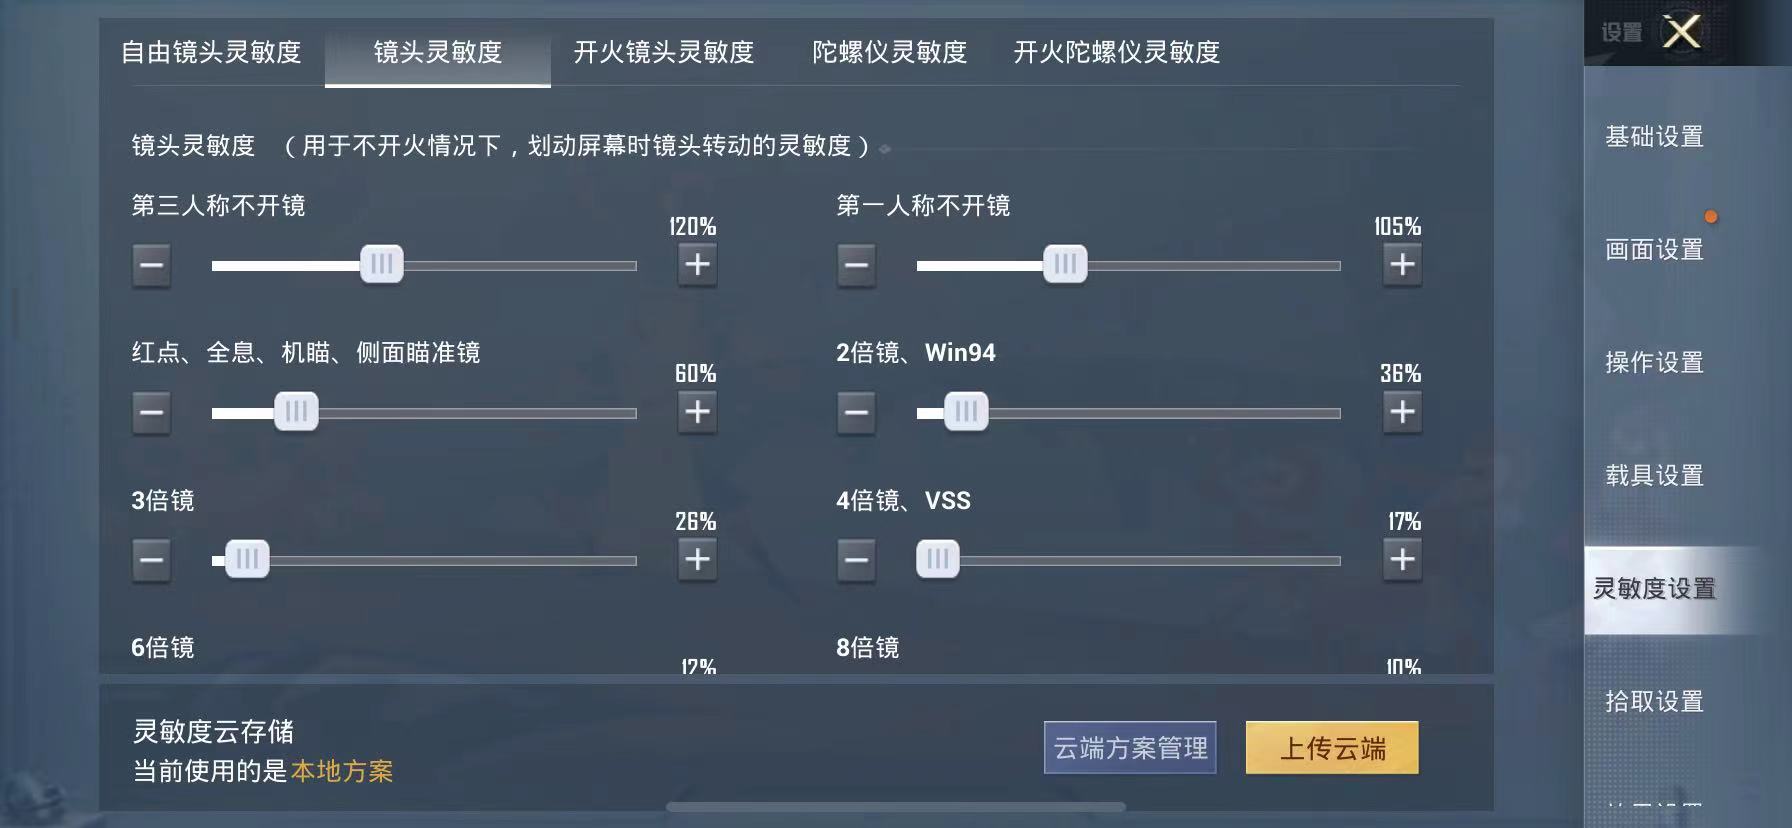The width and height of the screenshot is (1792, 828).
Task: Click minus for red dot/holographic sensitivity
Action: click(x=152, y=412)
